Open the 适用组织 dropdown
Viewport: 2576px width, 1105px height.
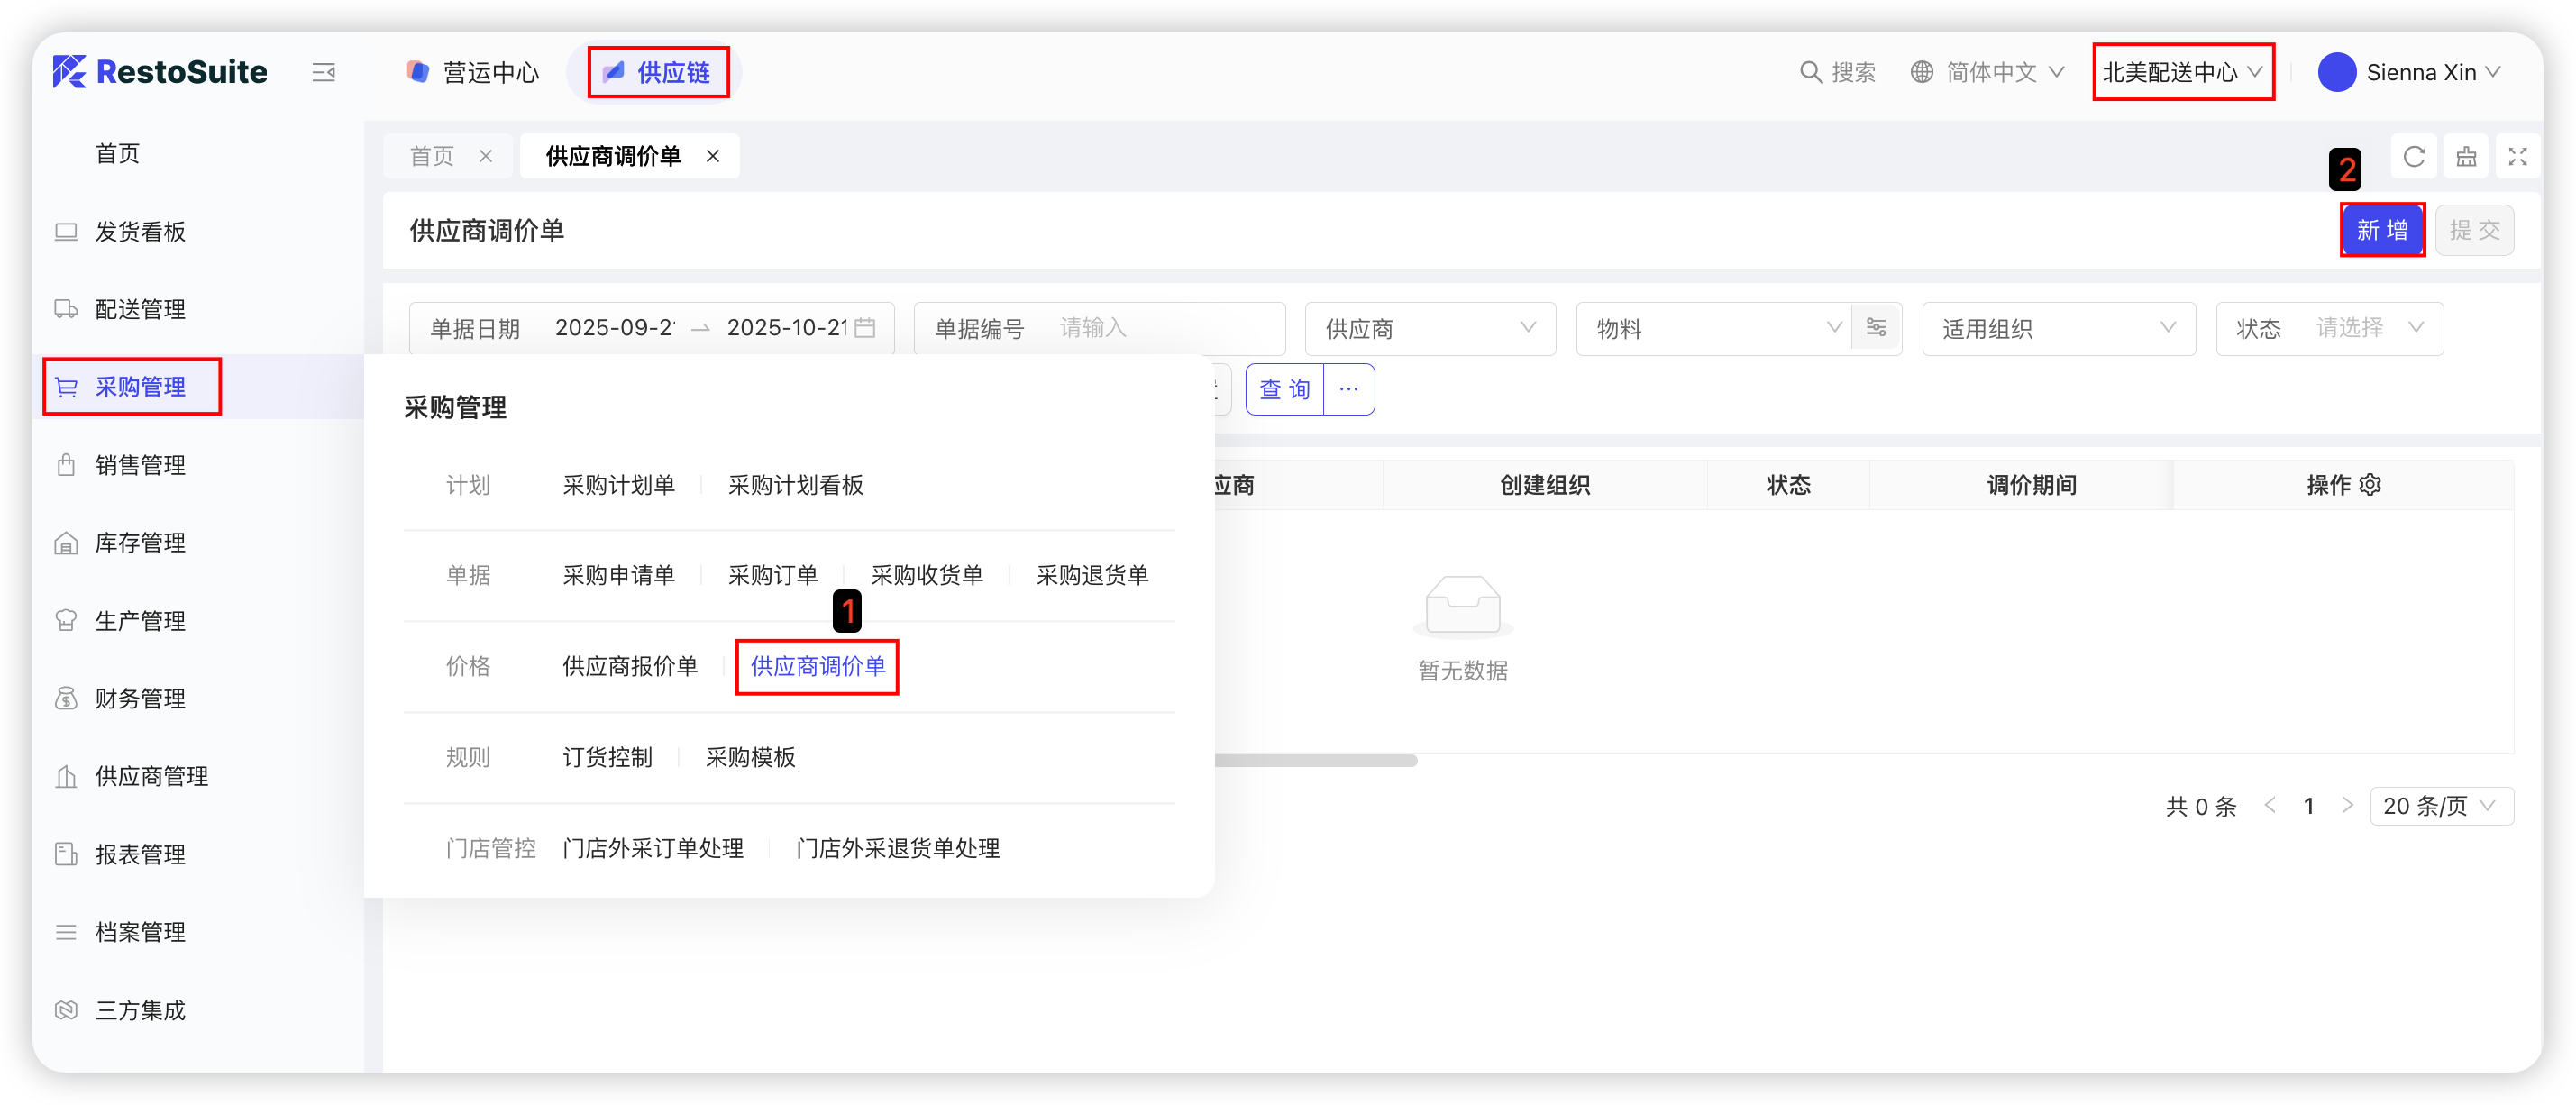click(2058, 328)
